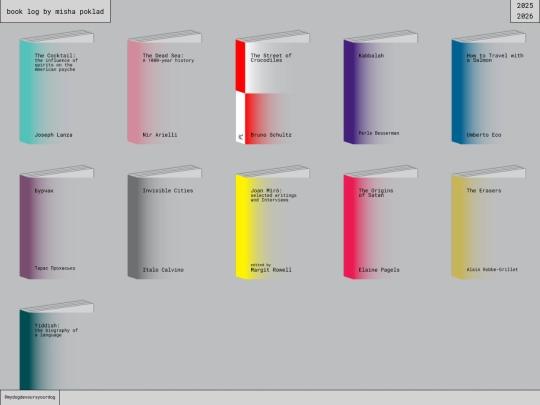540x405 pixels.
Task: Open The Cocktail book by Joseph Lanza
Action: (x=56, y=88)
